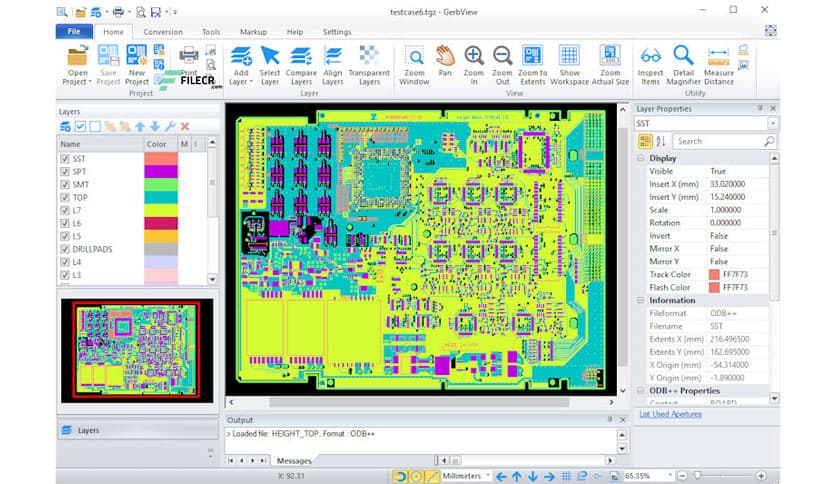Open the SST layer selector dropdown

pyautogui.click(x=773, y=123)
